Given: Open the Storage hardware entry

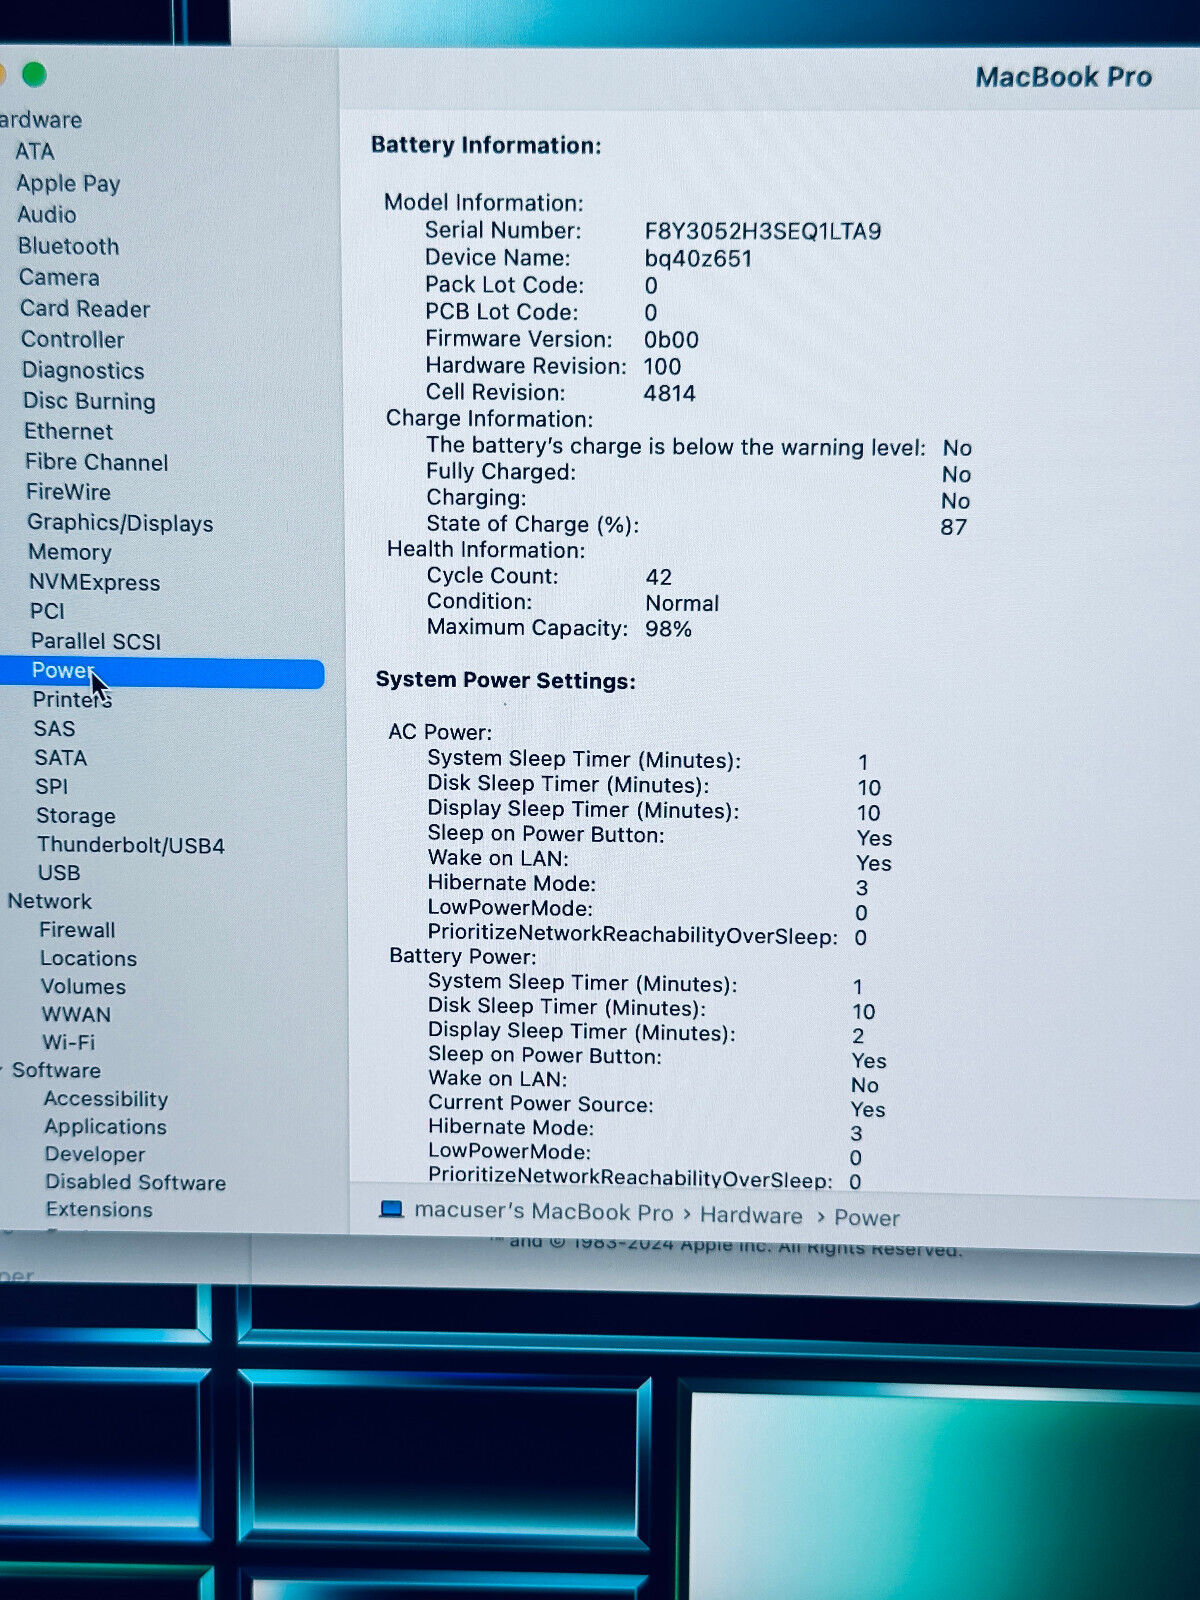Looking at the screenshot, I should 76,816.
